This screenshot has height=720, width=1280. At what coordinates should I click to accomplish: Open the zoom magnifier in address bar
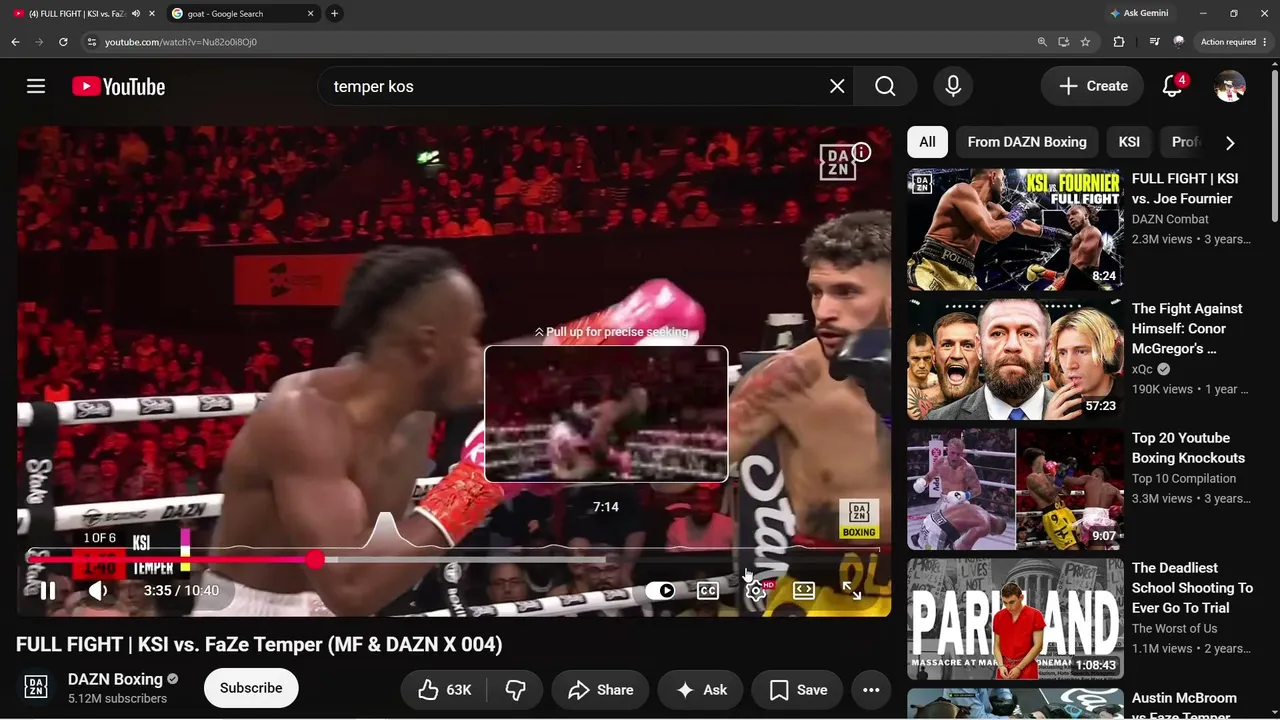coord(1042,42)
